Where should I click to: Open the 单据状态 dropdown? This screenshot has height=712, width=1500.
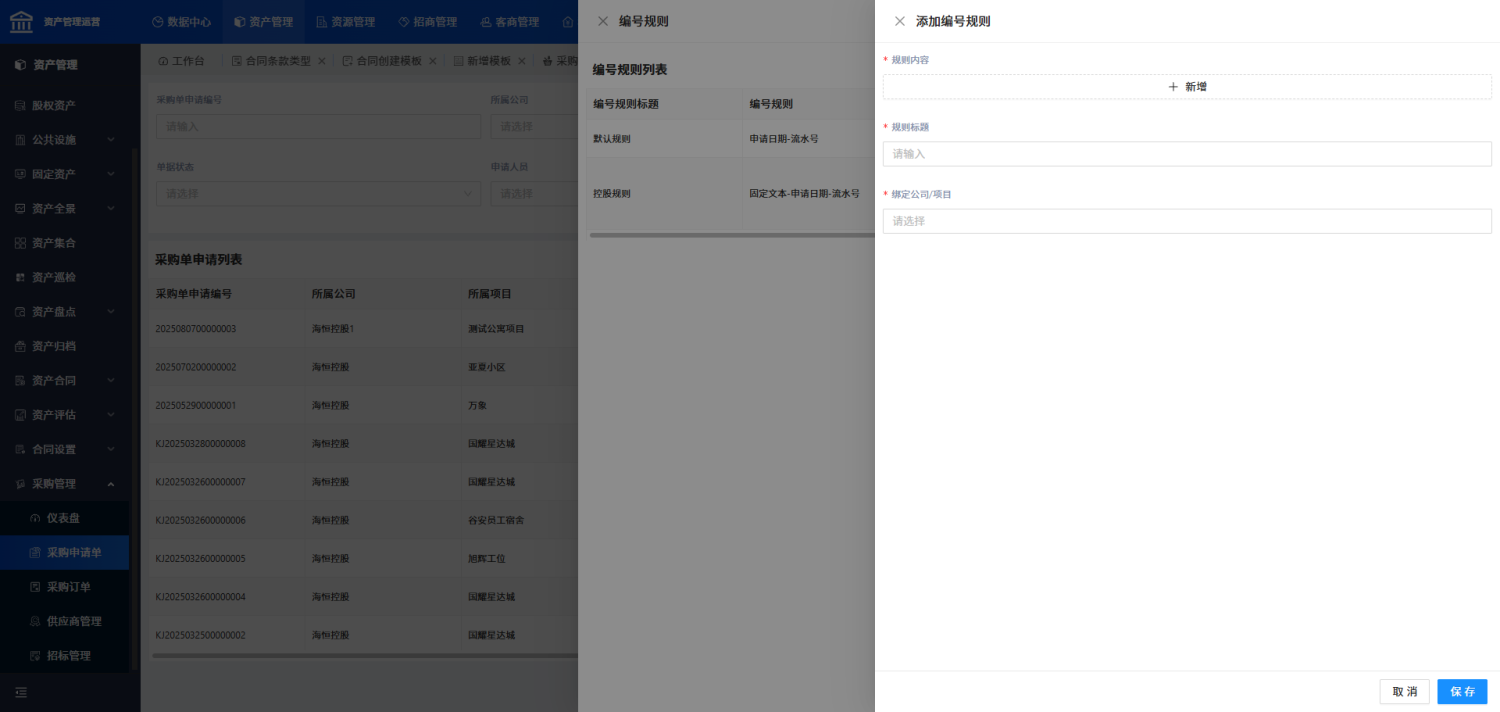318,193
